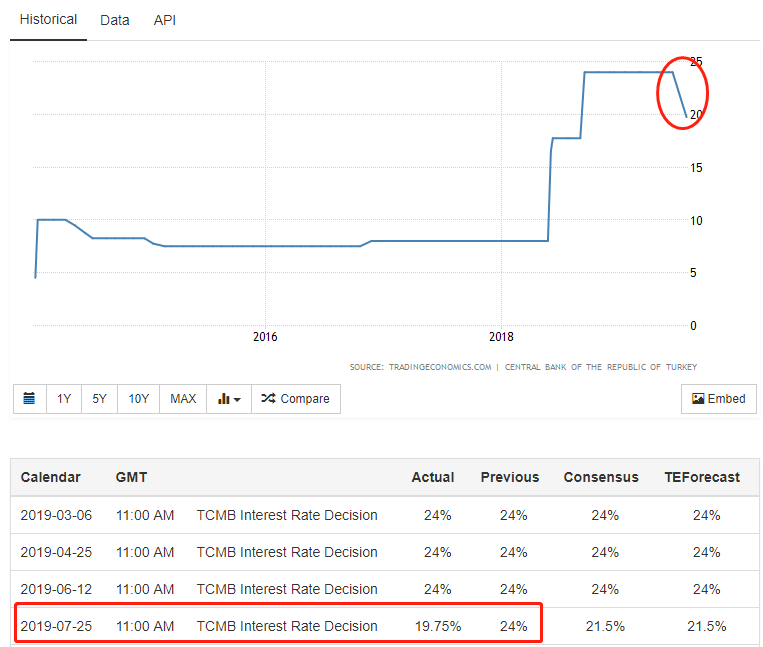Click the TEForecast column header
This screenshot has width=763, height=647.
(702, 477)
